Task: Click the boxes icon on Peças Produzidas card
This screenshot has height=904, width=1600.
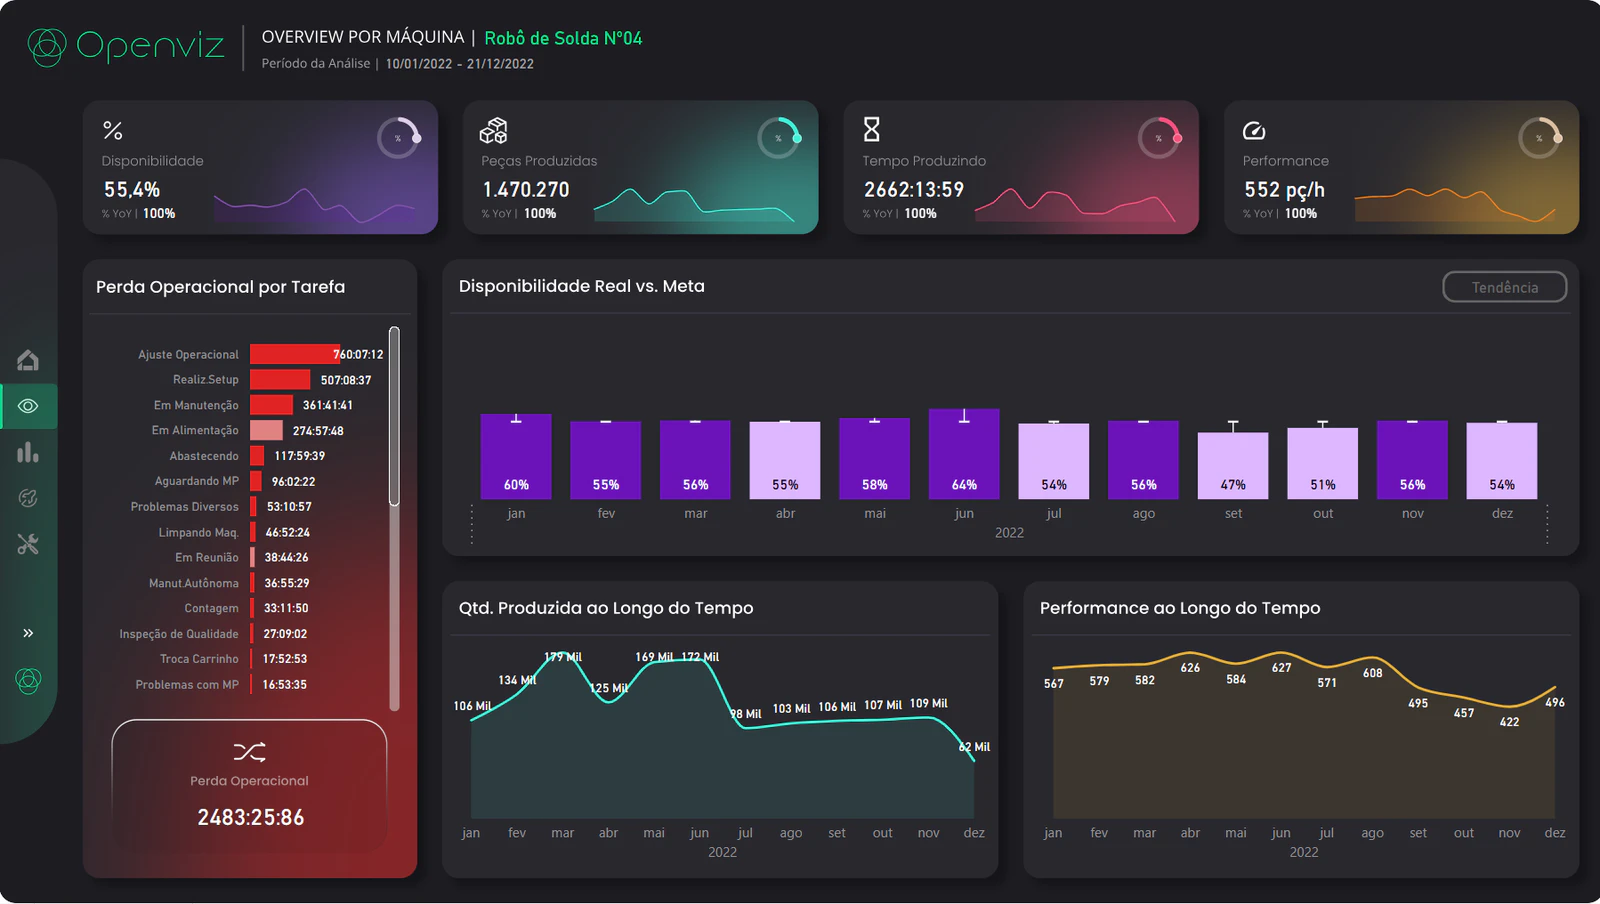Action: pos(494,131)
